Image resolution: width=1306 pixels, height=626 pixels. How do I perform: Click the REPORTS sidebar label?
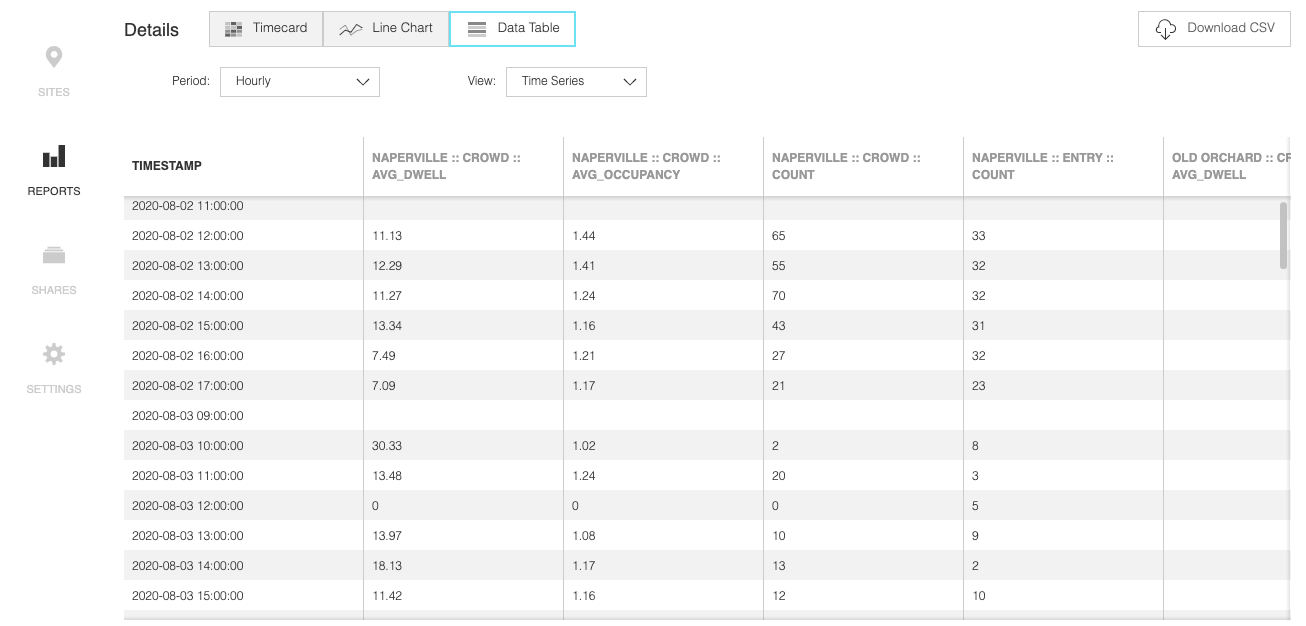[54, 191]
